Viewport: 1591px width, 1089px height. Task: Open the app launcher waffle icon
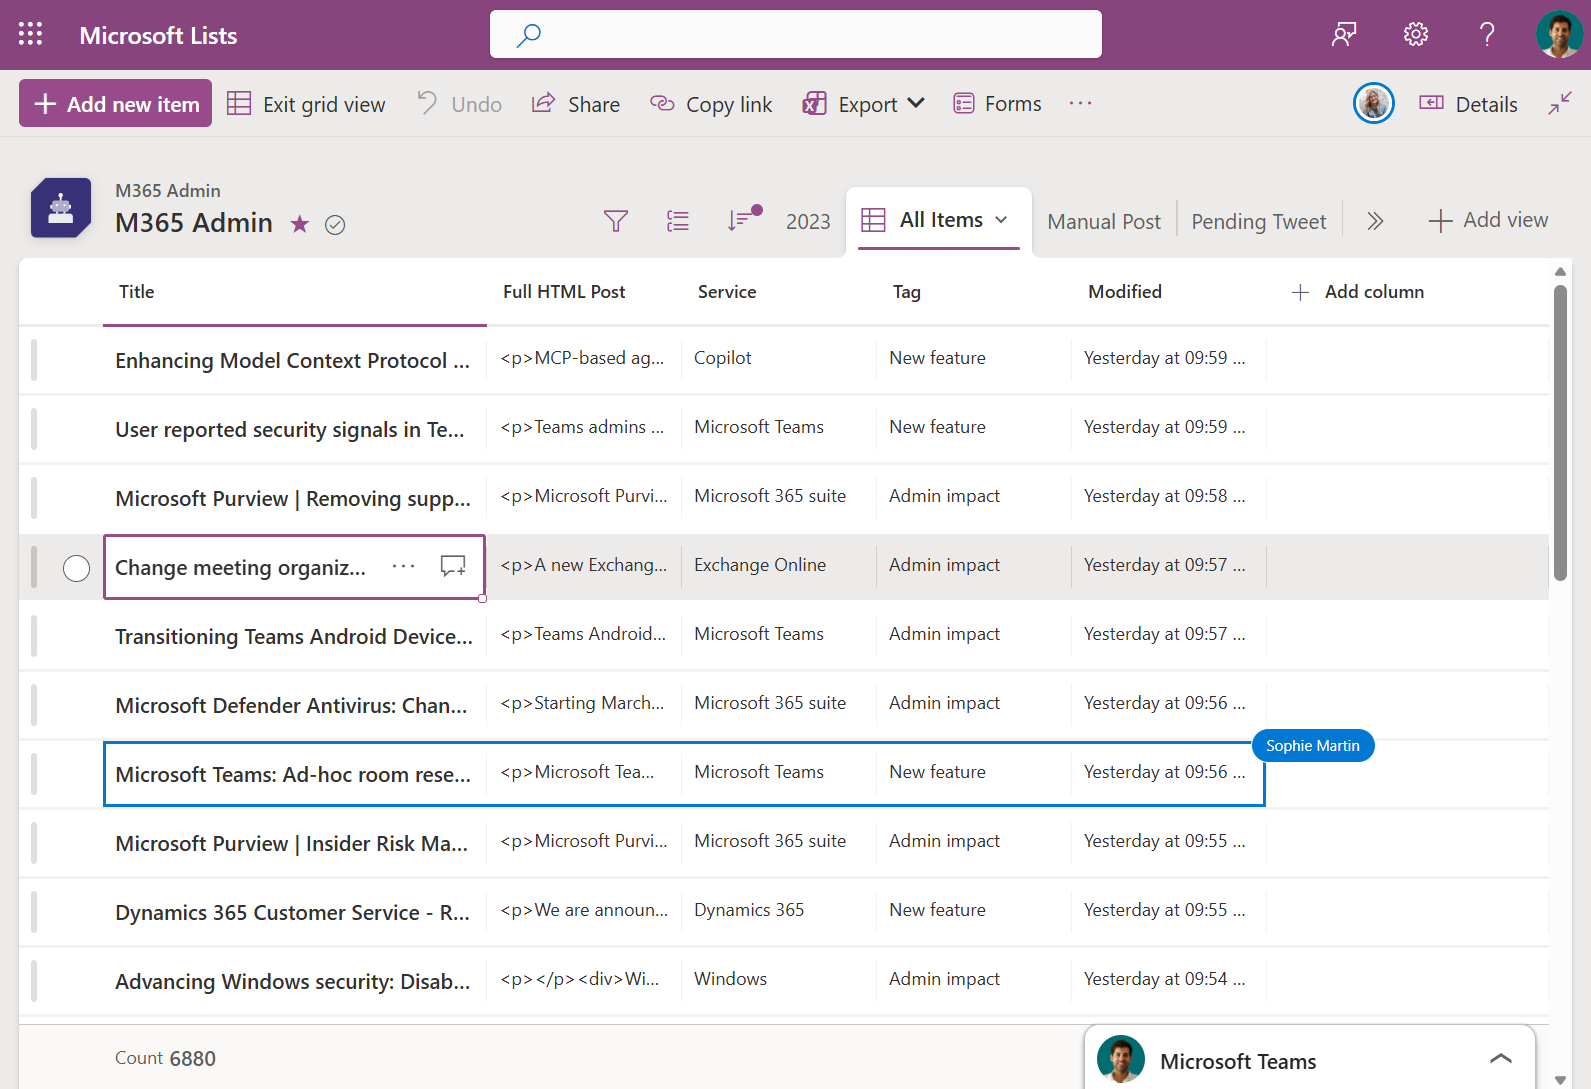tap(30, 34)
